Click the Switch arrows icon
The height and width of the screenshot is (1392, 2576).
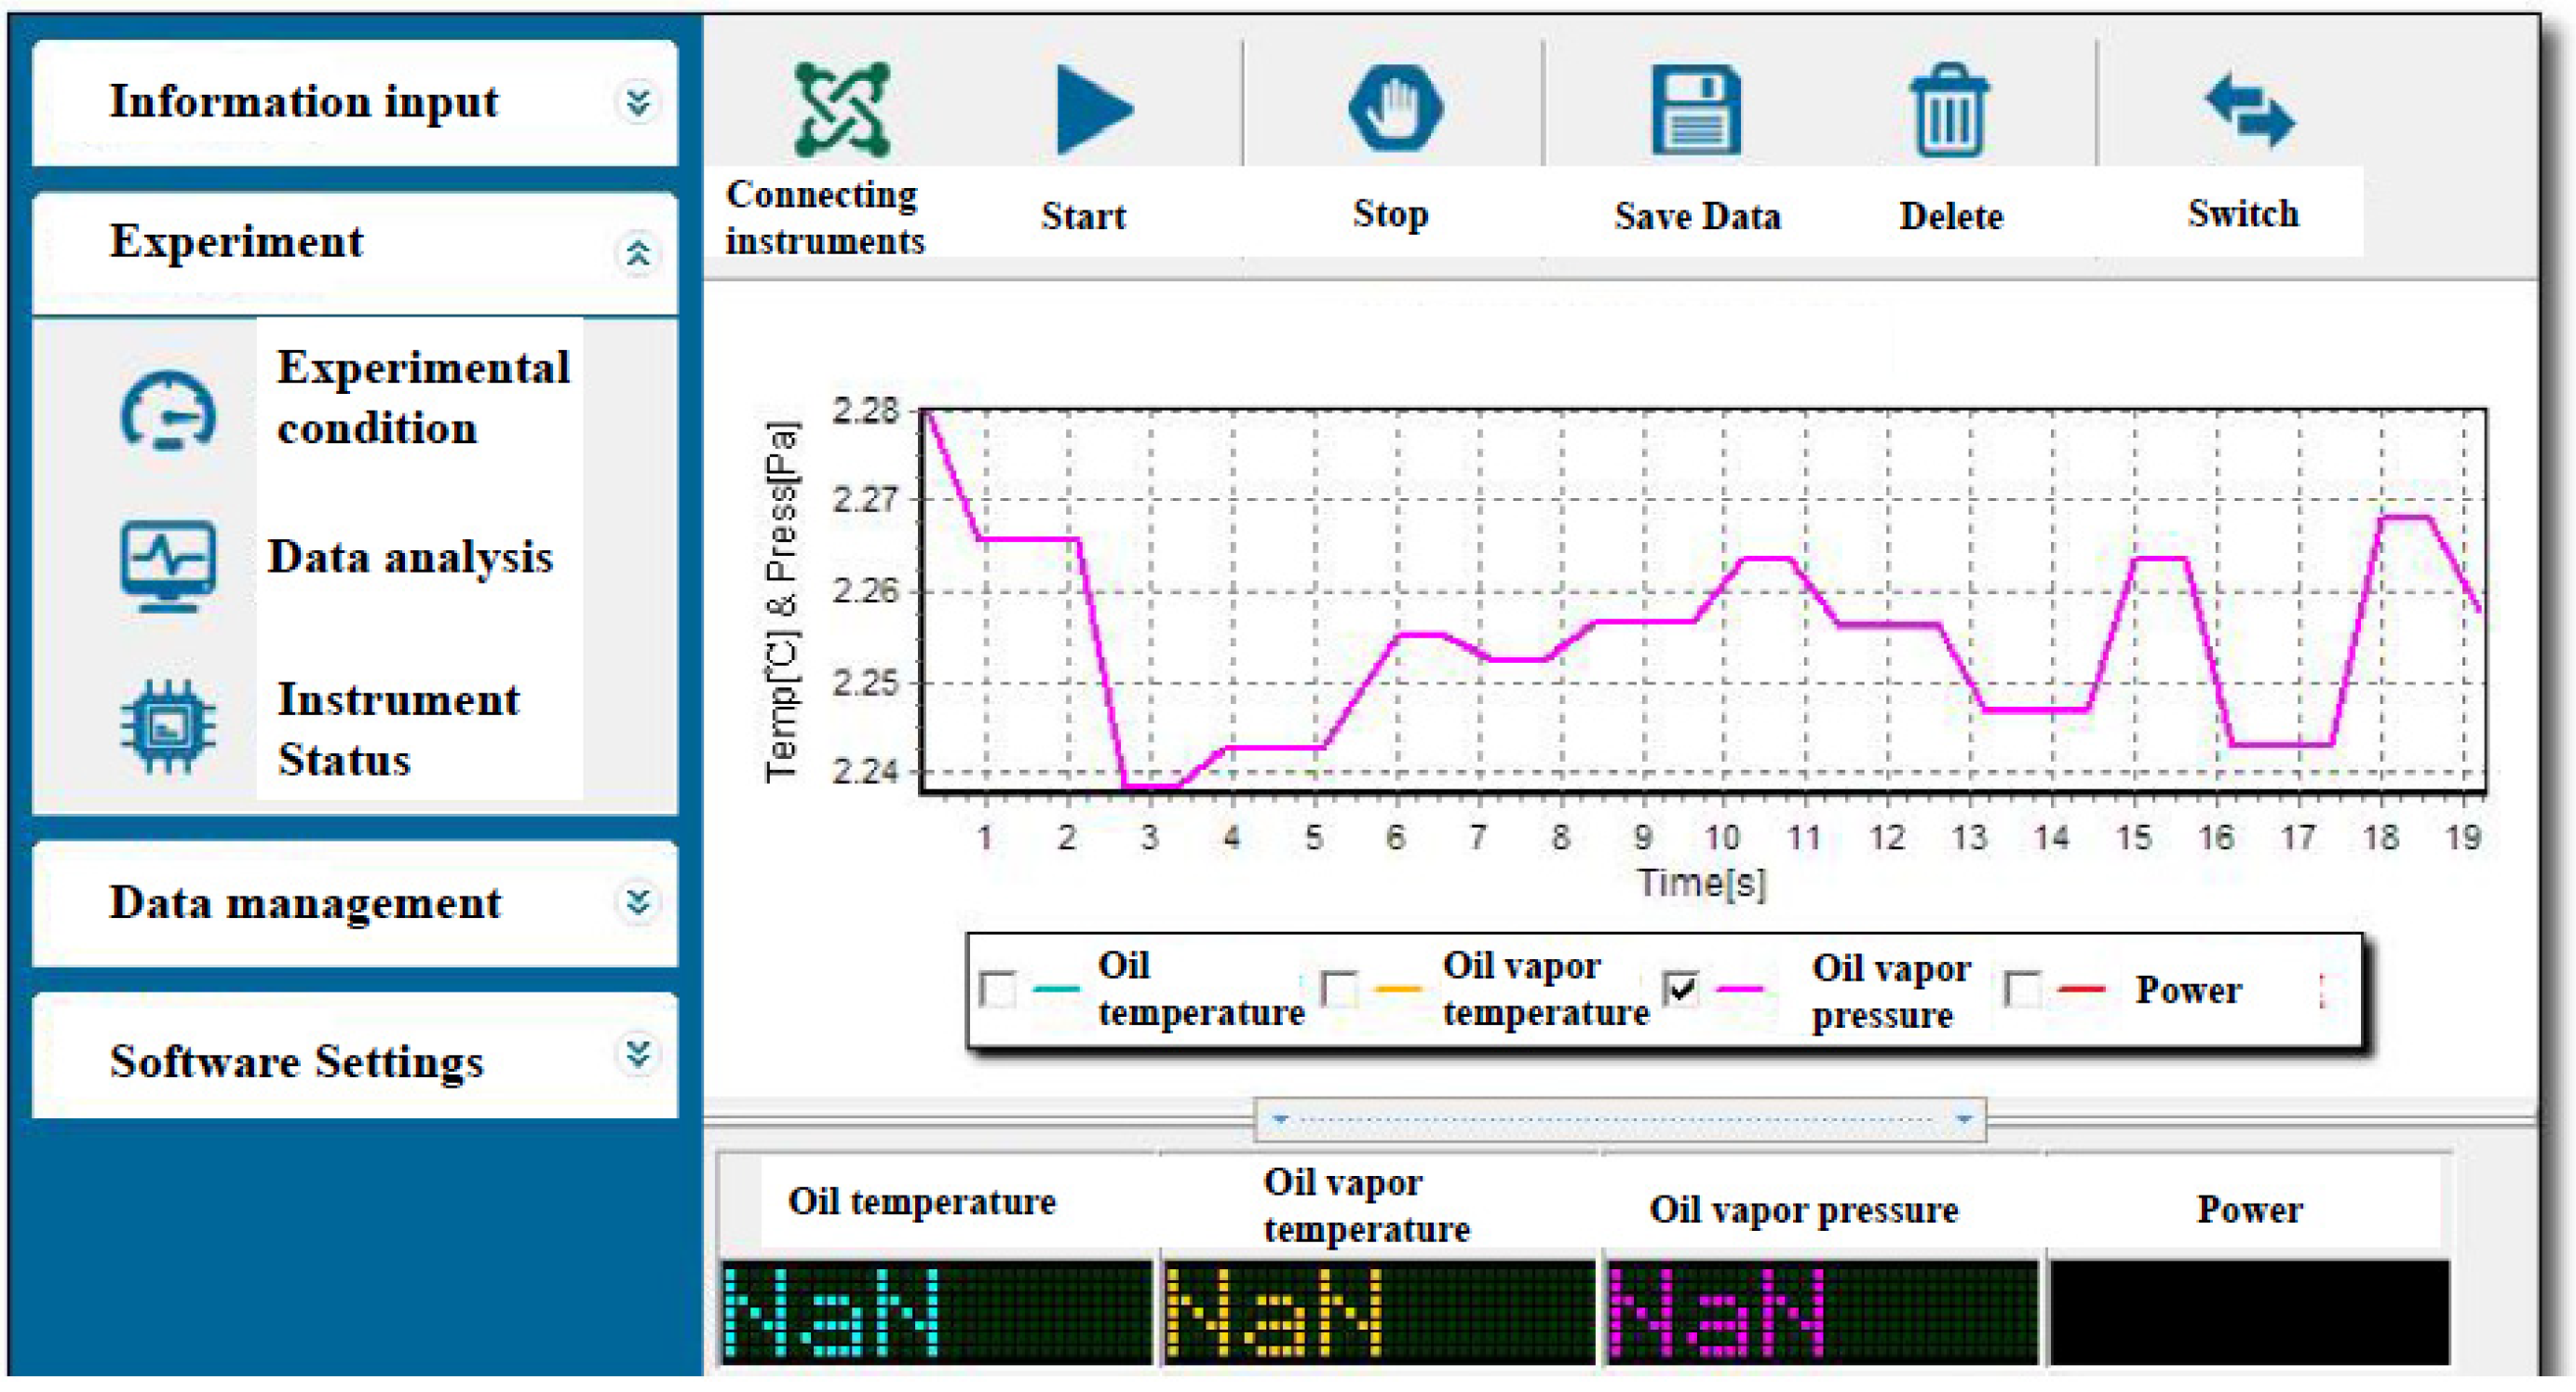point(2249,110)
